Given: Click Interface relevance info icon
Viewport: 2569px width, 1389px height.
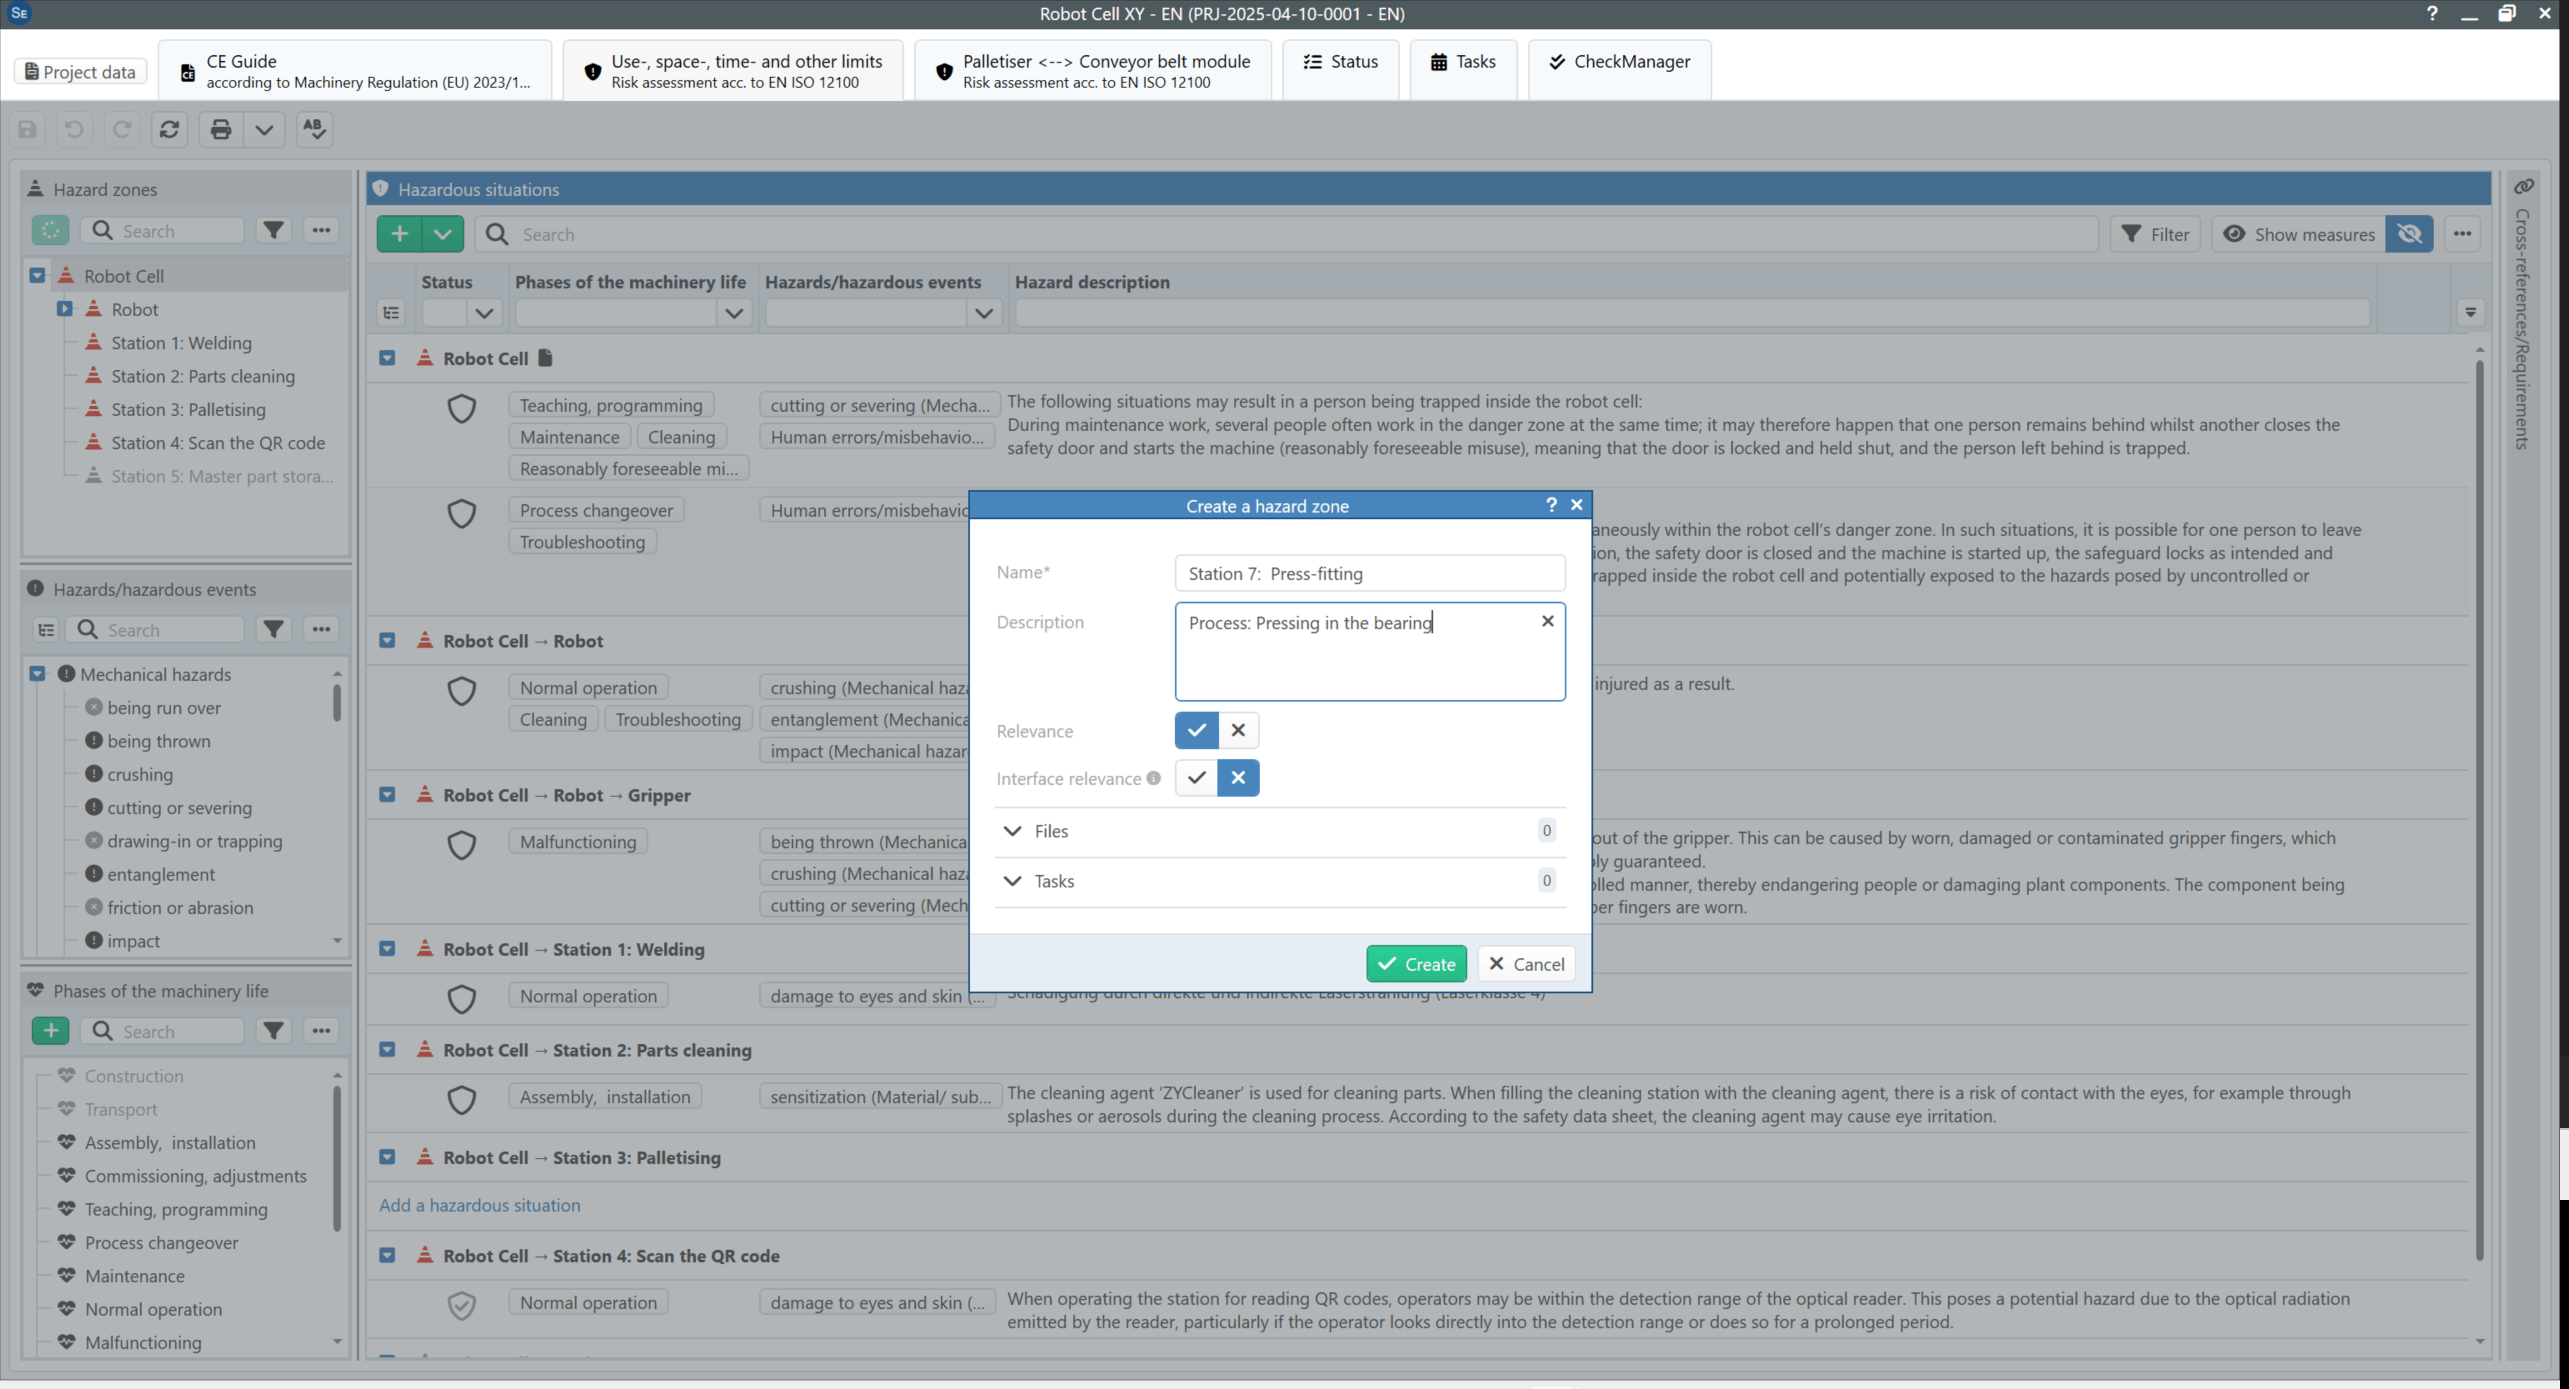Looking at the screenshot, I should click(x=1154, y=778).
